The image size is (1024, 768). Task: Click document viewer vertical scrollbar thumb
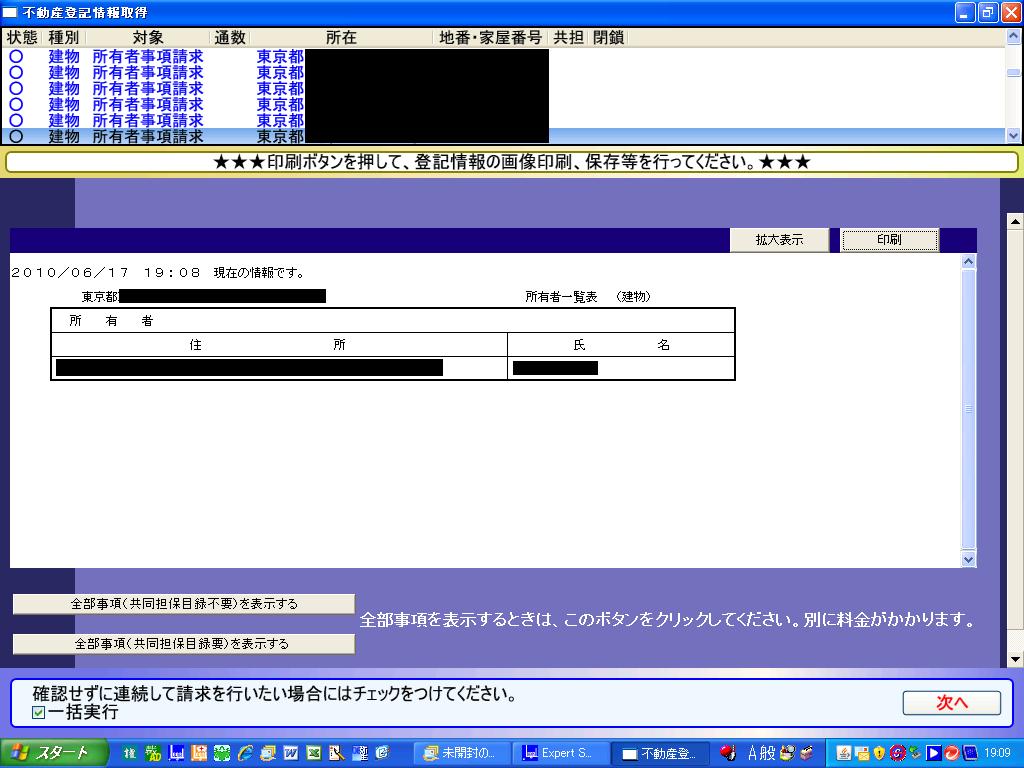click(968, 409)
